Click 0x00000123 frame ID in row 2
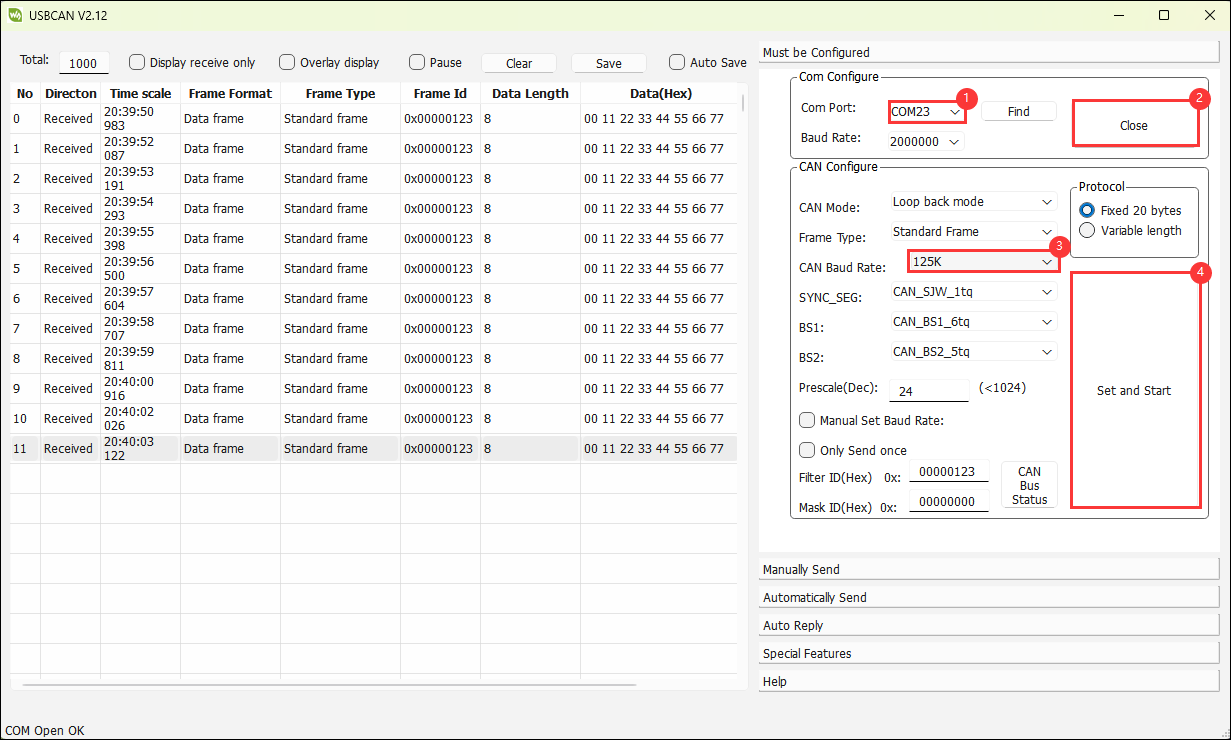 point(440,179)
